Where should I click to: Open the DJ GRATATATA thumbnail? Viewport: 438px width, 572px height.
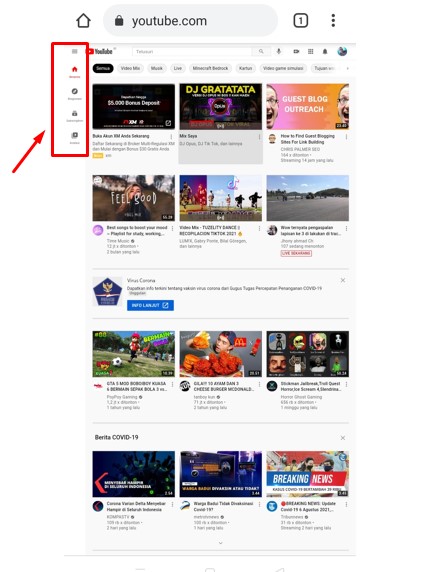(x=220, y=107)
